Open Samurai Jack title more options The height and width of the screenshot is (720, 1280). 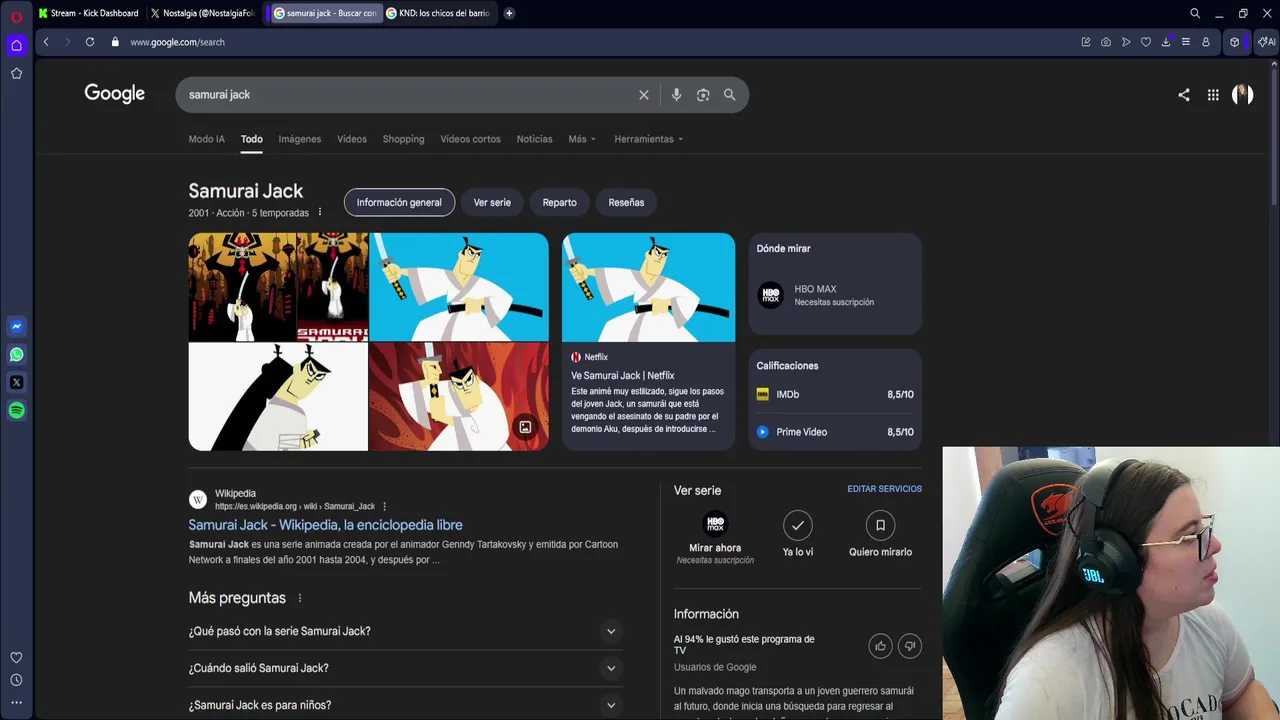(320, 213)
